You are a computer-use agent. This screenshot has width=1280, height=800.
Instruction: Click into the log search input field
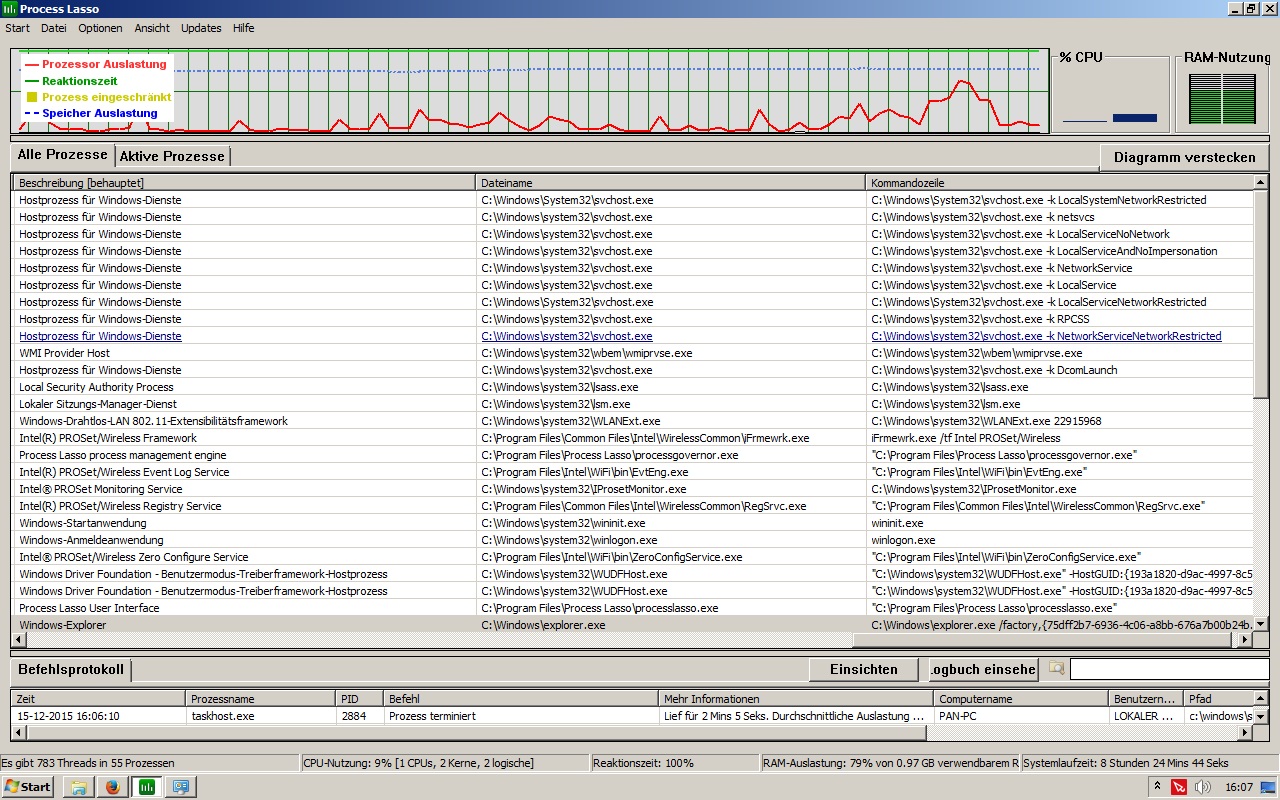(1169, 669)
